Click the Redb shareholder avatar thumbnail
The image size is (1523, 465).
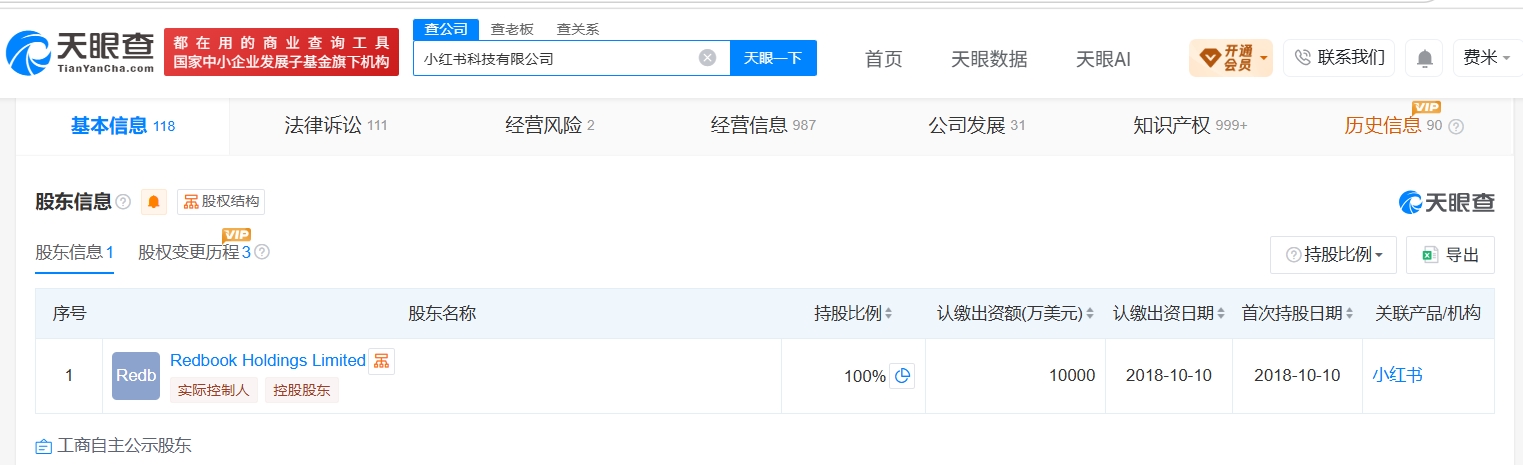coord(136,376)
